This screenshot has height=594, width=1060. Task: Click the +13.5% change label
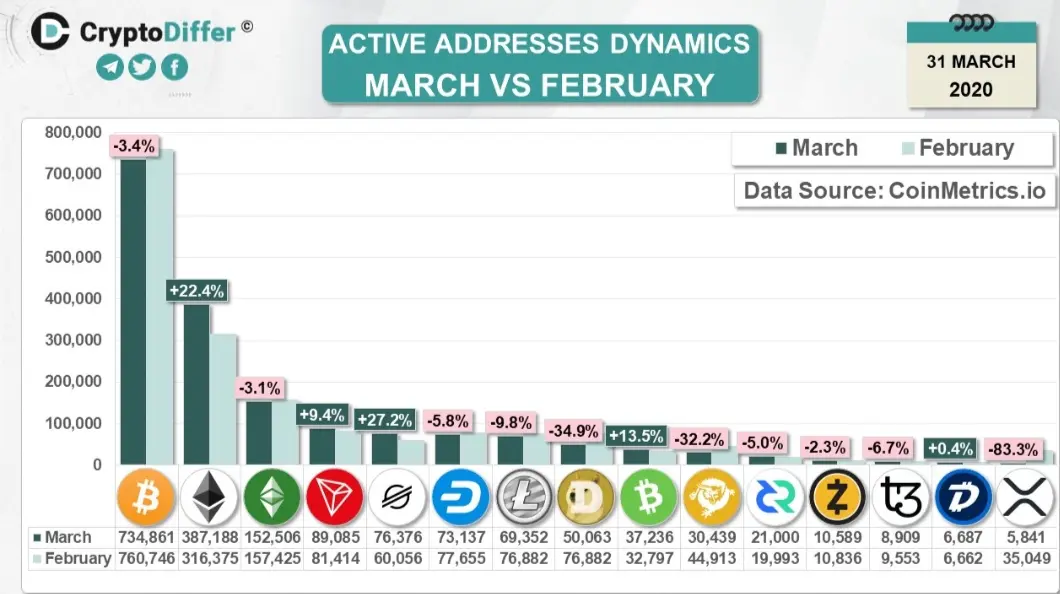point(636,437)
